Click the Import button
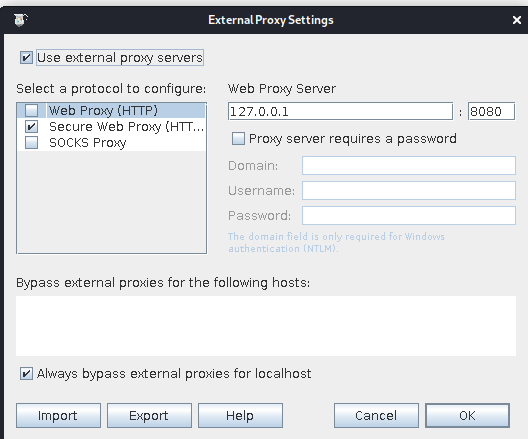The width and height of the screenshot is (528, 439). coord(58,415)
